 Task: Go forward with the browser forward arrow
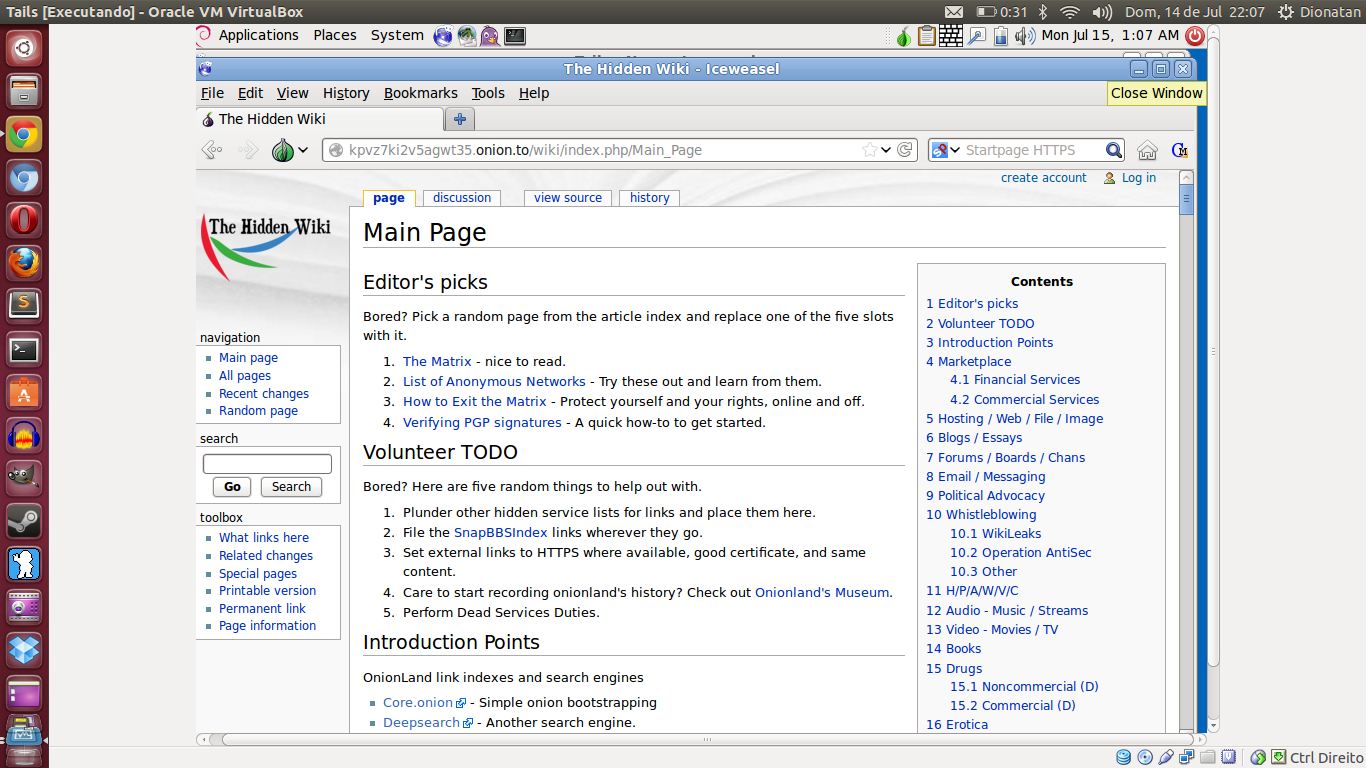click(248, 150)
